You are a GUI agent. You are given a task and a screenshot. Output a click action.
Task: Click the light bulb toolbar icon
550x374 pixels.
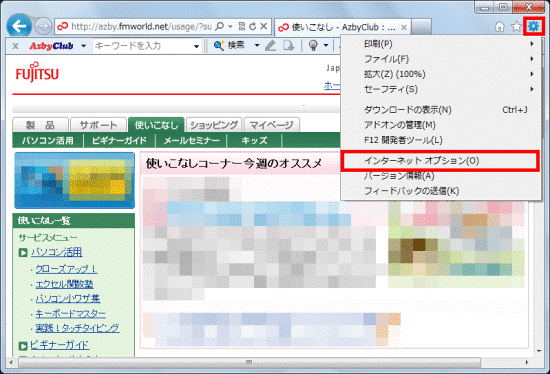tap(314, 46)
